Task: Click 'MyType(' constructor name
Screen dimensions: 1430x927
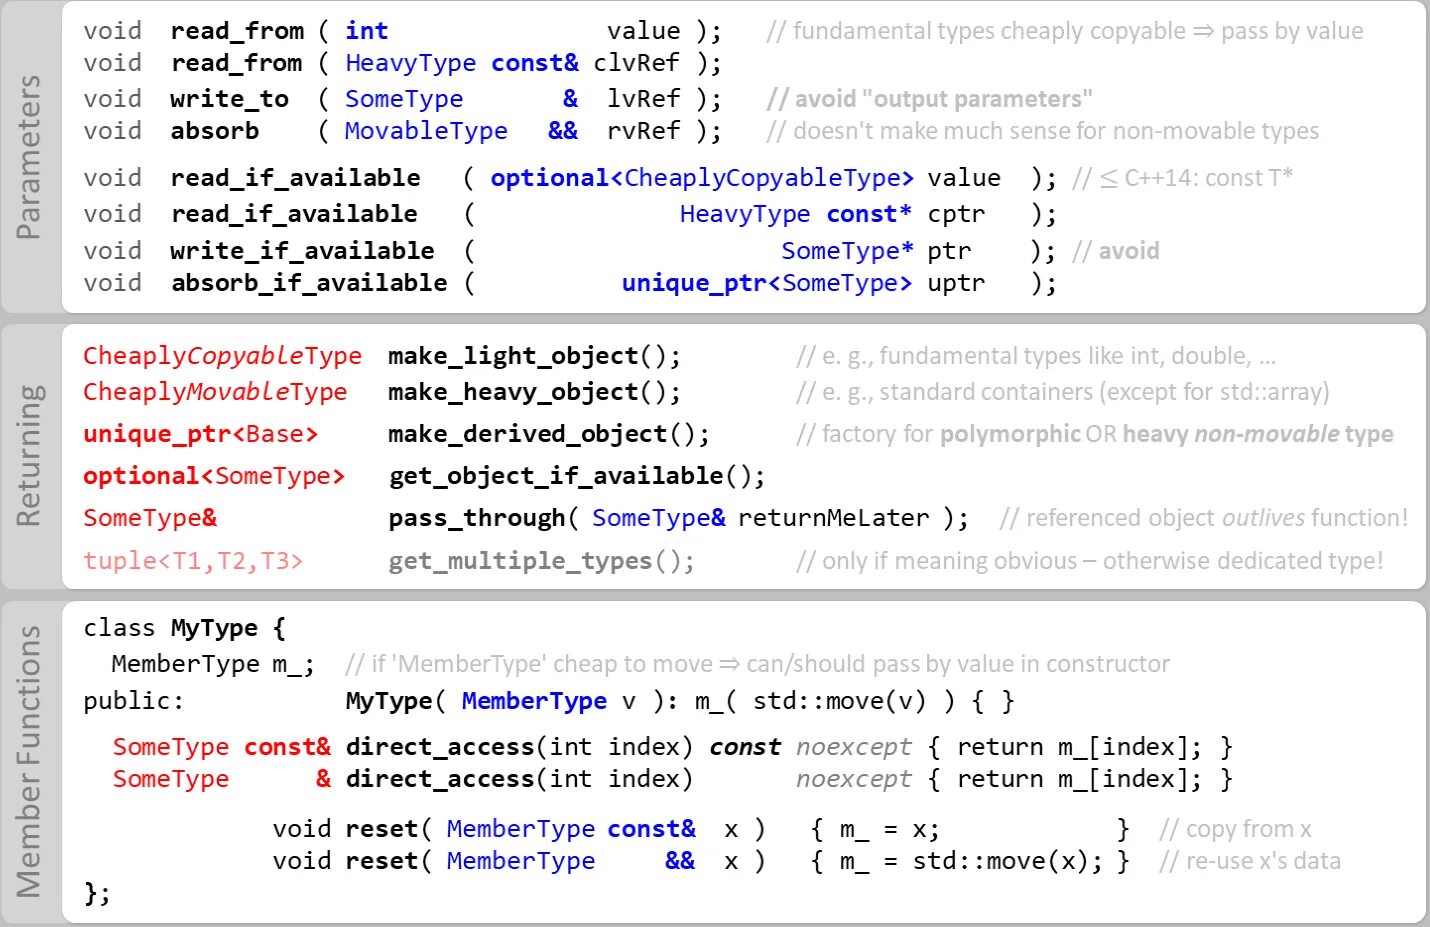Action: point(395,701)
